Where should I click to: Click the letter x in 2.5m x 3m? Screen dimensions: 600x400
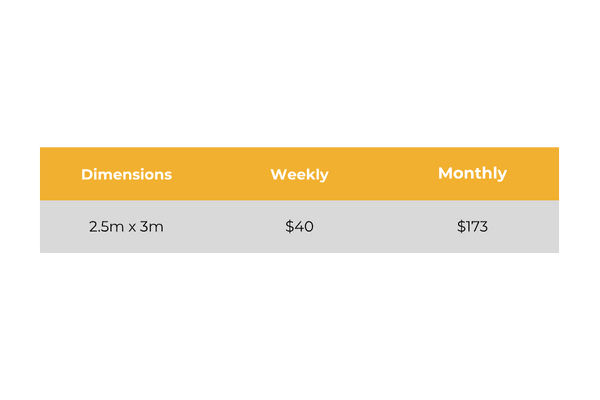tap(132, 227)
